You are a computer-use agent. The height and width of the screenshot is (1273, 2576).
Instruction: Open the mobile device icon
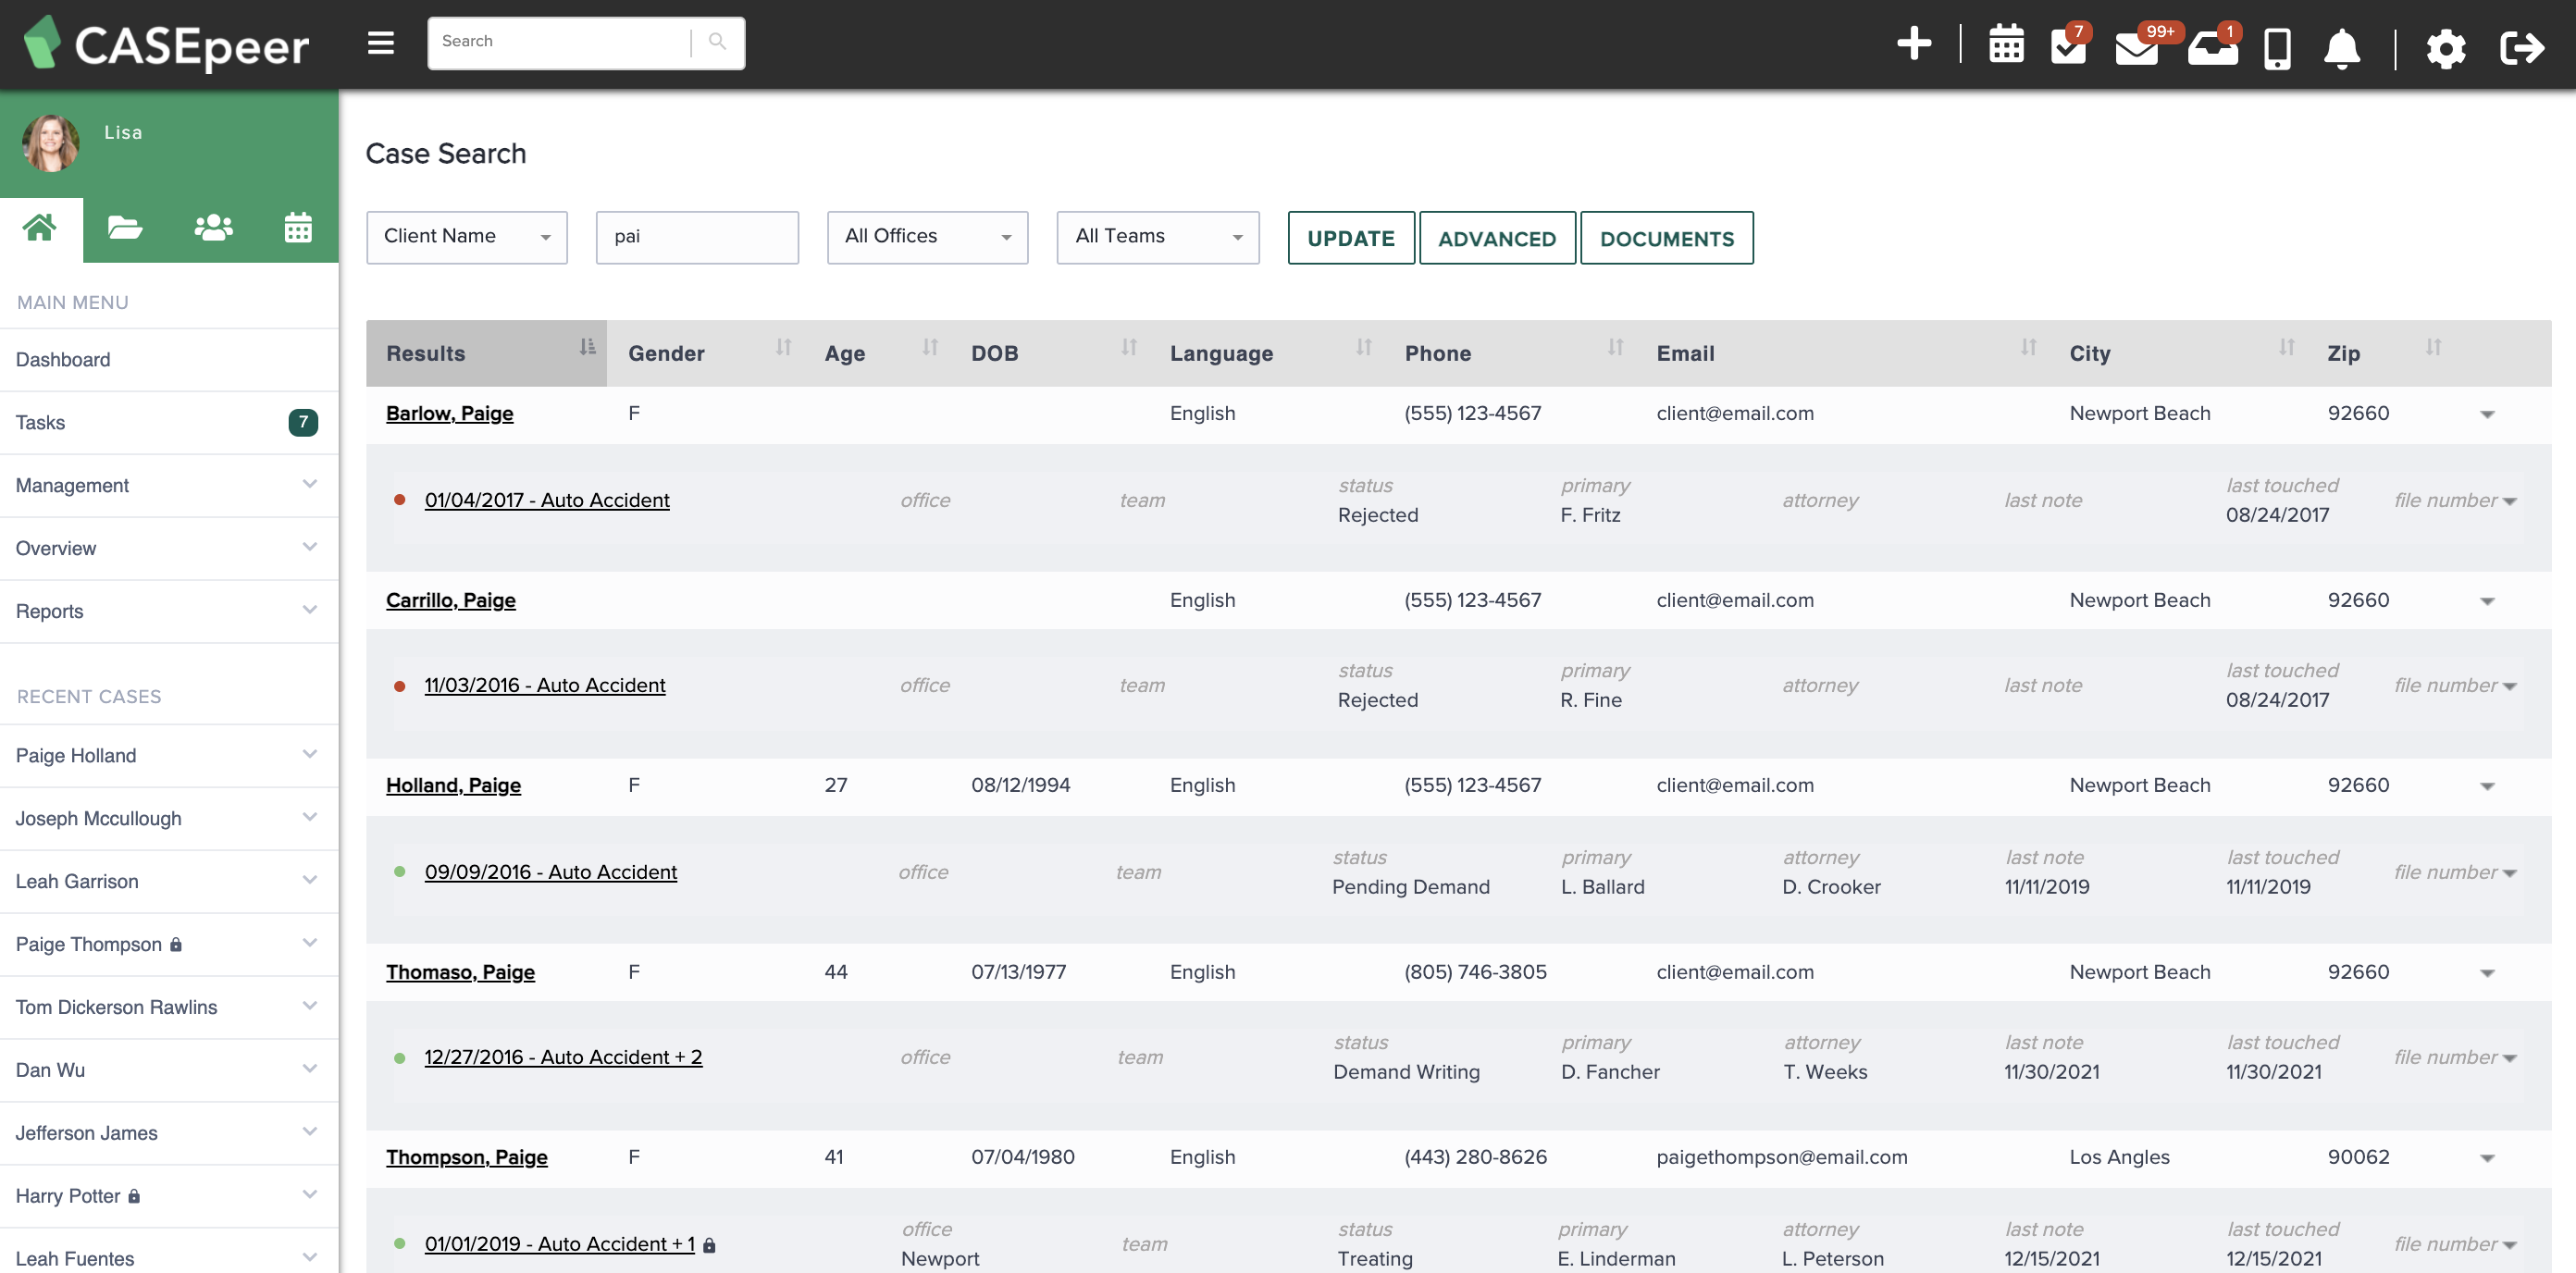2277,48
